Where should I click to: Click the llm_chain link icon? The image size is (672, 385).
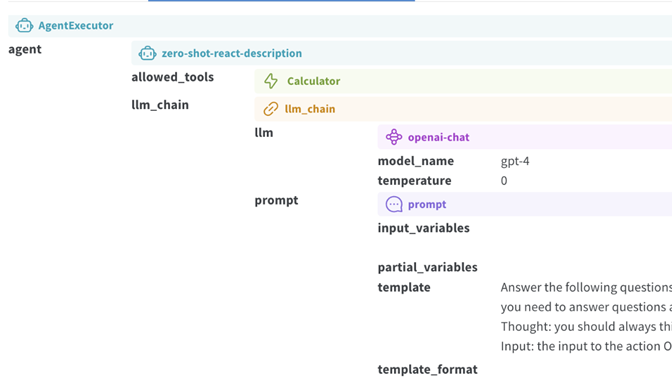click(x=270, y=109)
